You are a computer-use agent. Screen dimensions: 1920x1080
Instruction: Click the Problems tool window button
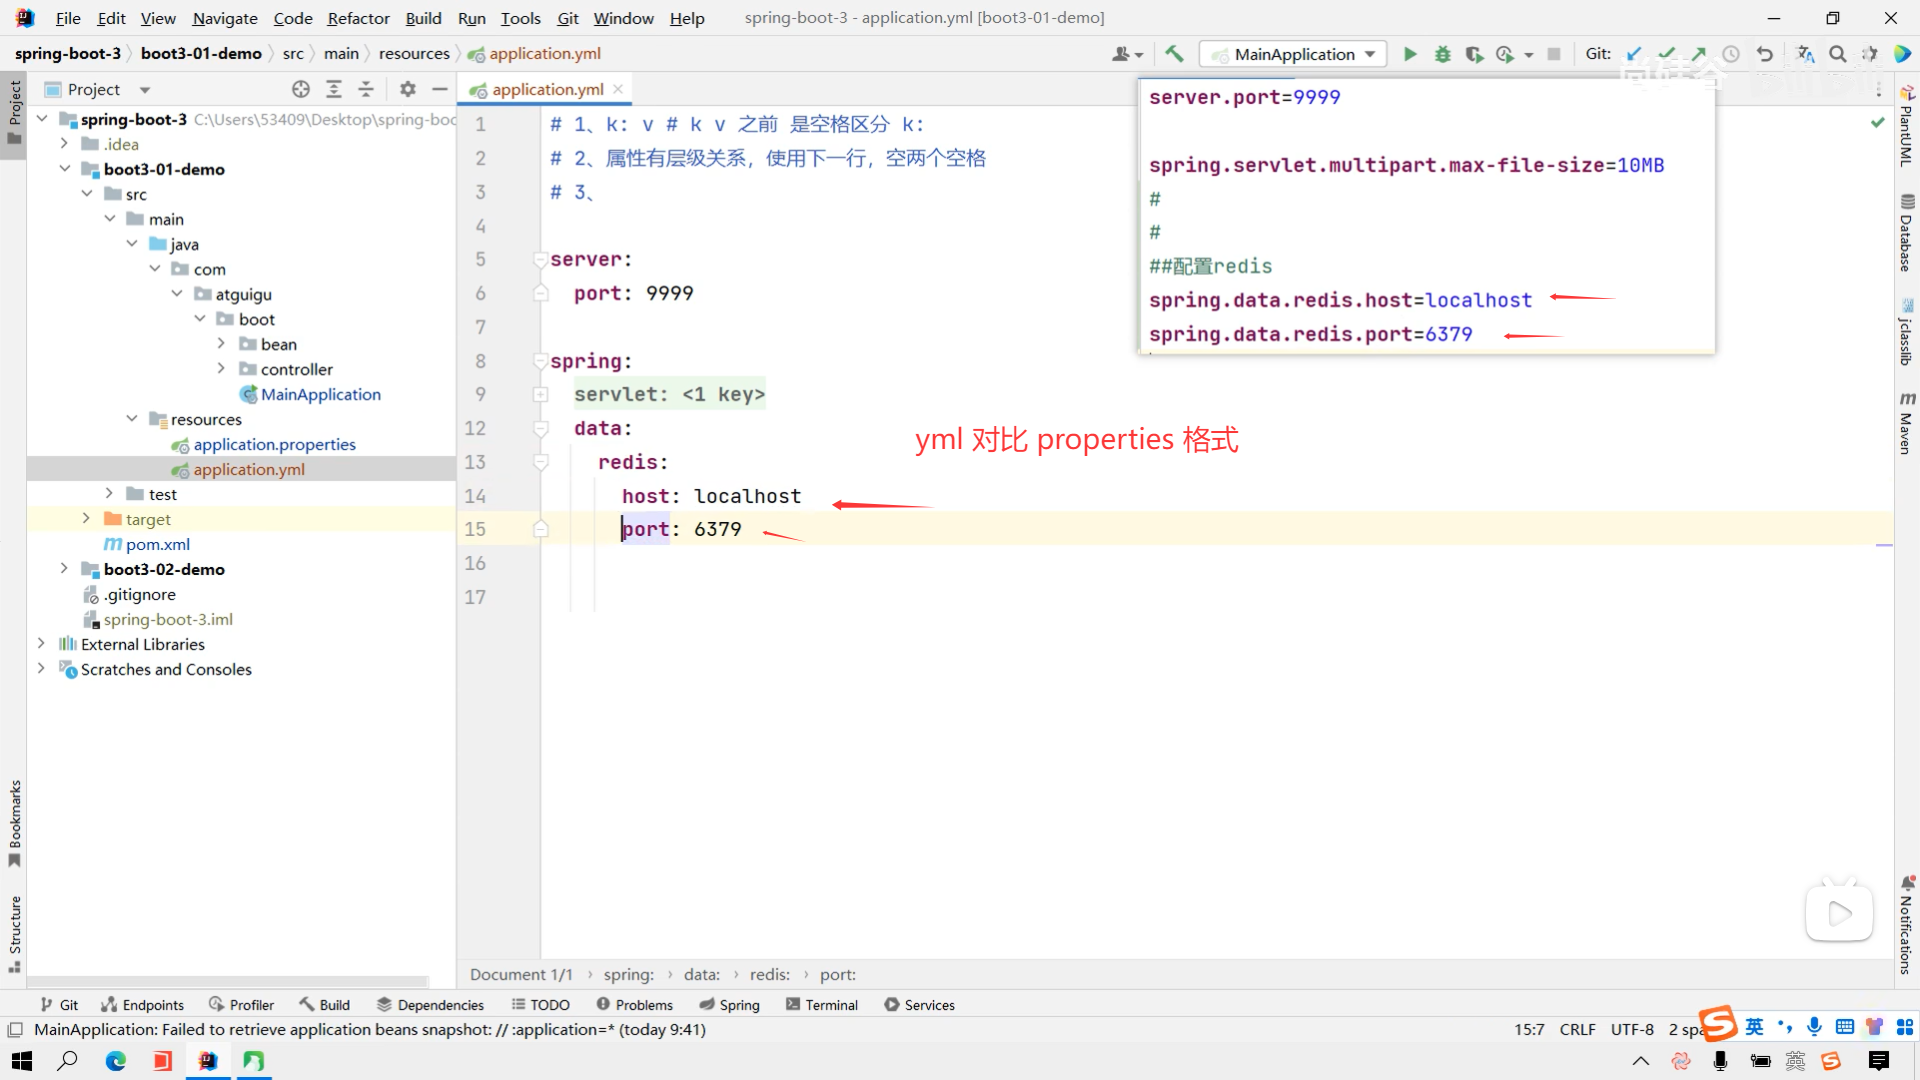(634, 1005)
